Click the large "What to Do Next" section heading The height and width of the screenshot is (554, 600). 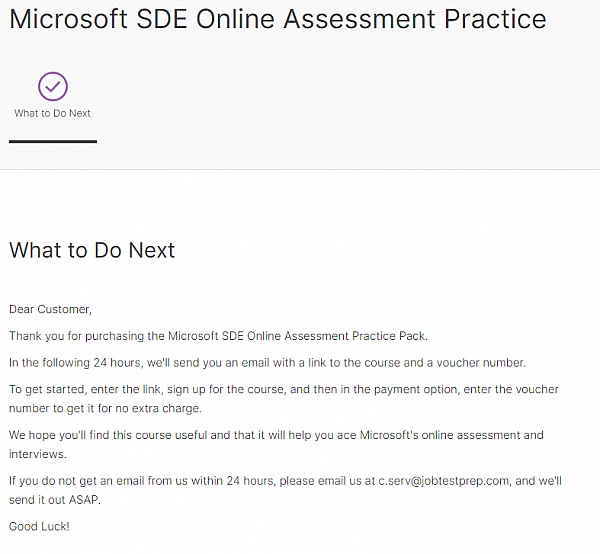click(92, 250)
